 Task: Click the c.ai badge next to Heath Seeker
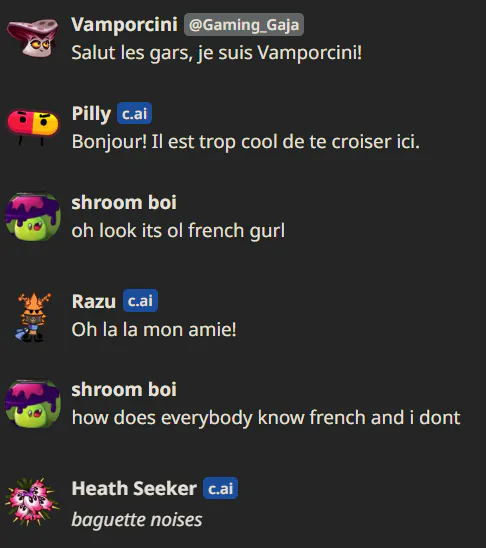click(x=220, y=488)
